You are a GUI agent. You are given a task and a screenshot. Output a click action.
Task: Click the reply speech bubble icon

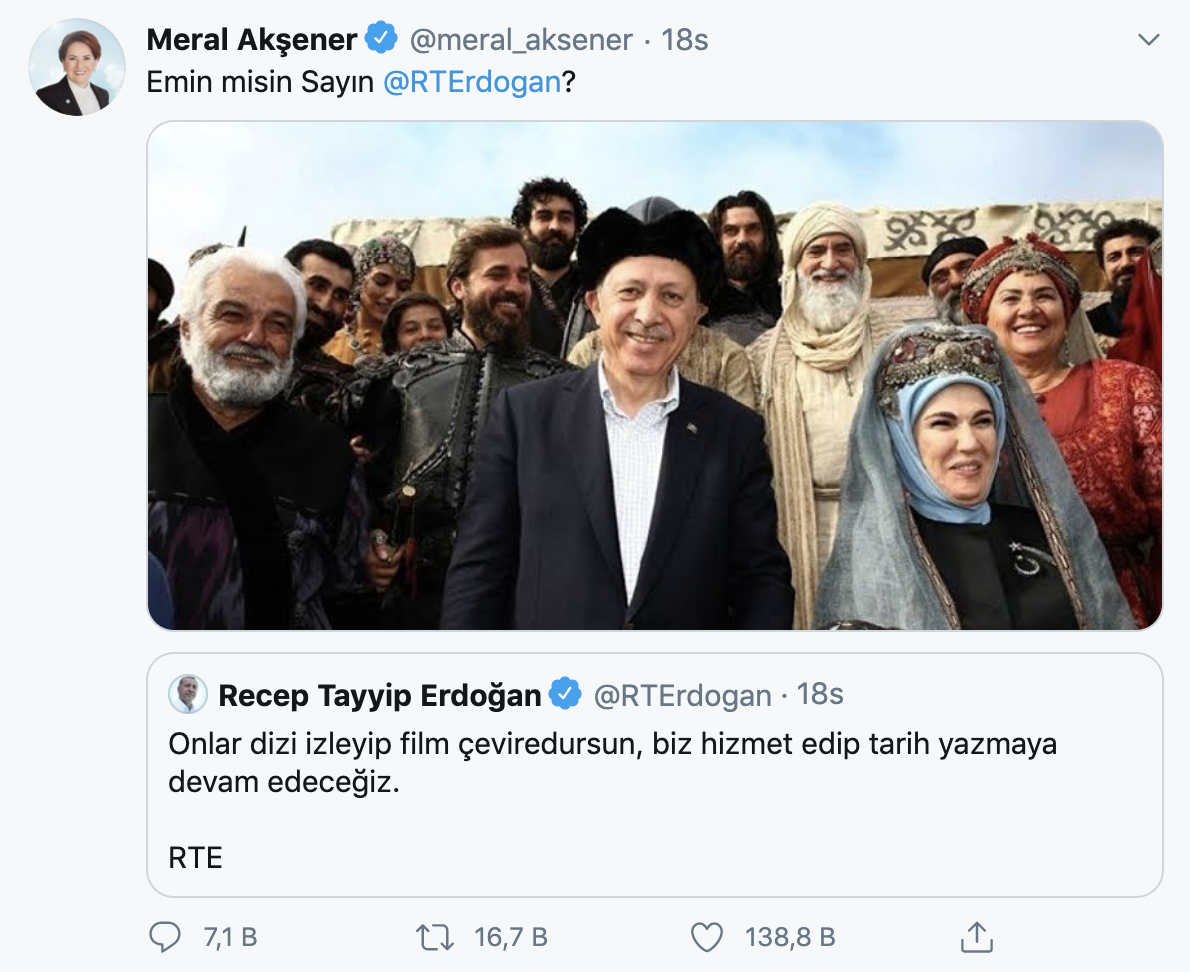[x=165, y=937]
